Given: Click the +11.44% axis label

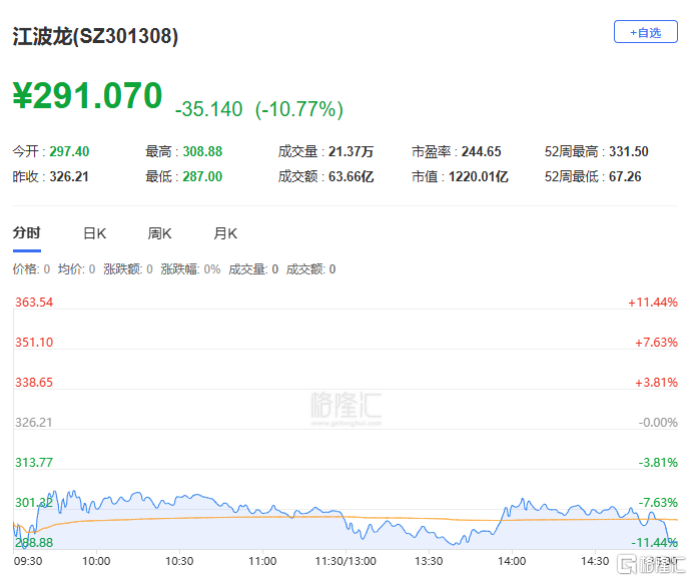Looking at the screenshot, I should pos(653,302).
